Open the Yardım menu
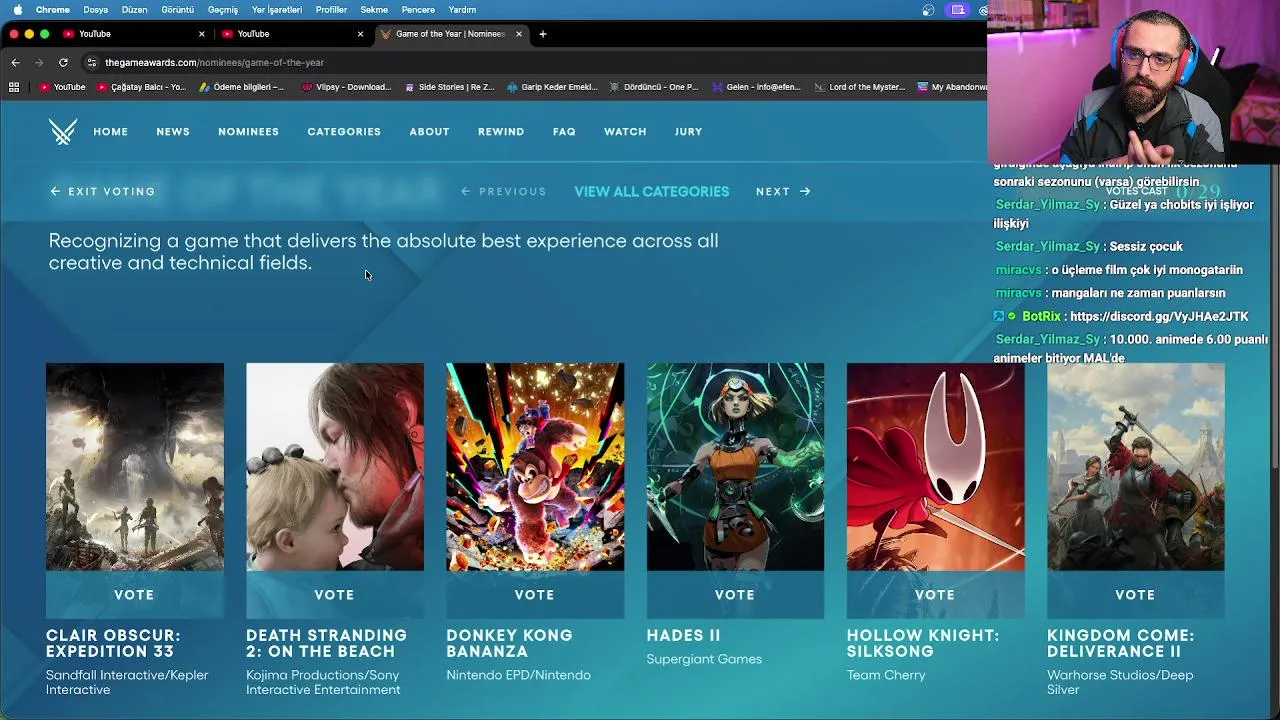The image size is (1280, 720). 462,10
